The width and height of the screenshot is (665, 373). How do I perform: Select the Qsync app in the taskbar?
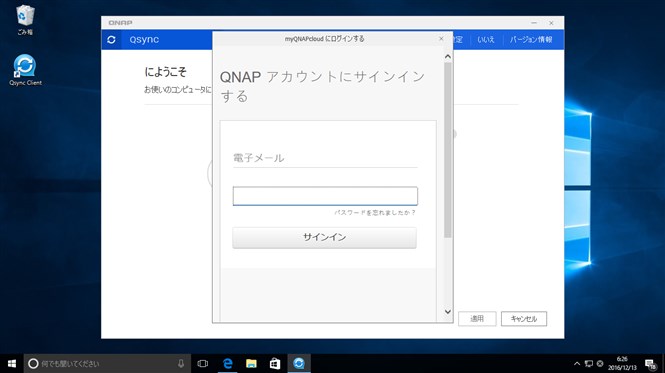pyautogui.click(x=299, y=363)
